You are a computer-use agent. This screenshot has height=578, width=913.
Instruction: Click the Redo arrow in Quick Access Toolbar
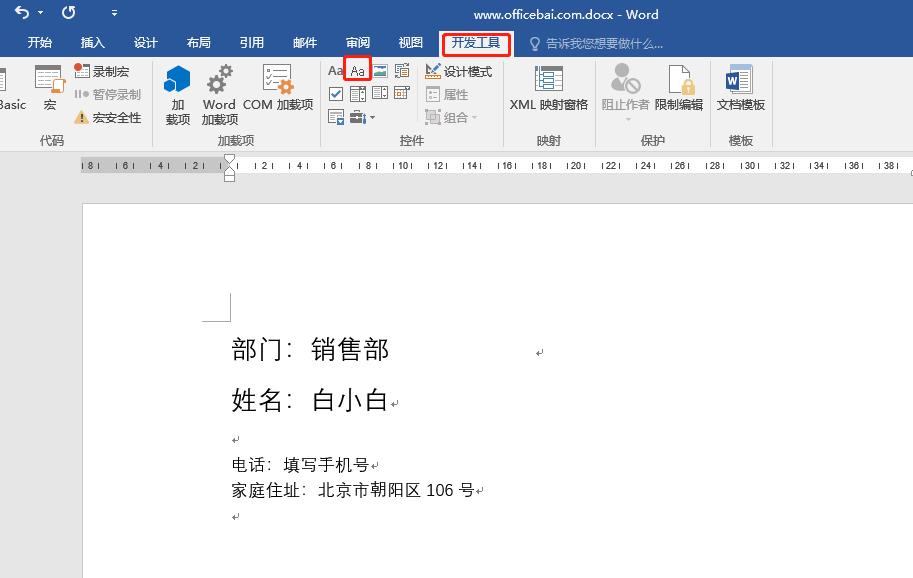tap(67, 13)
